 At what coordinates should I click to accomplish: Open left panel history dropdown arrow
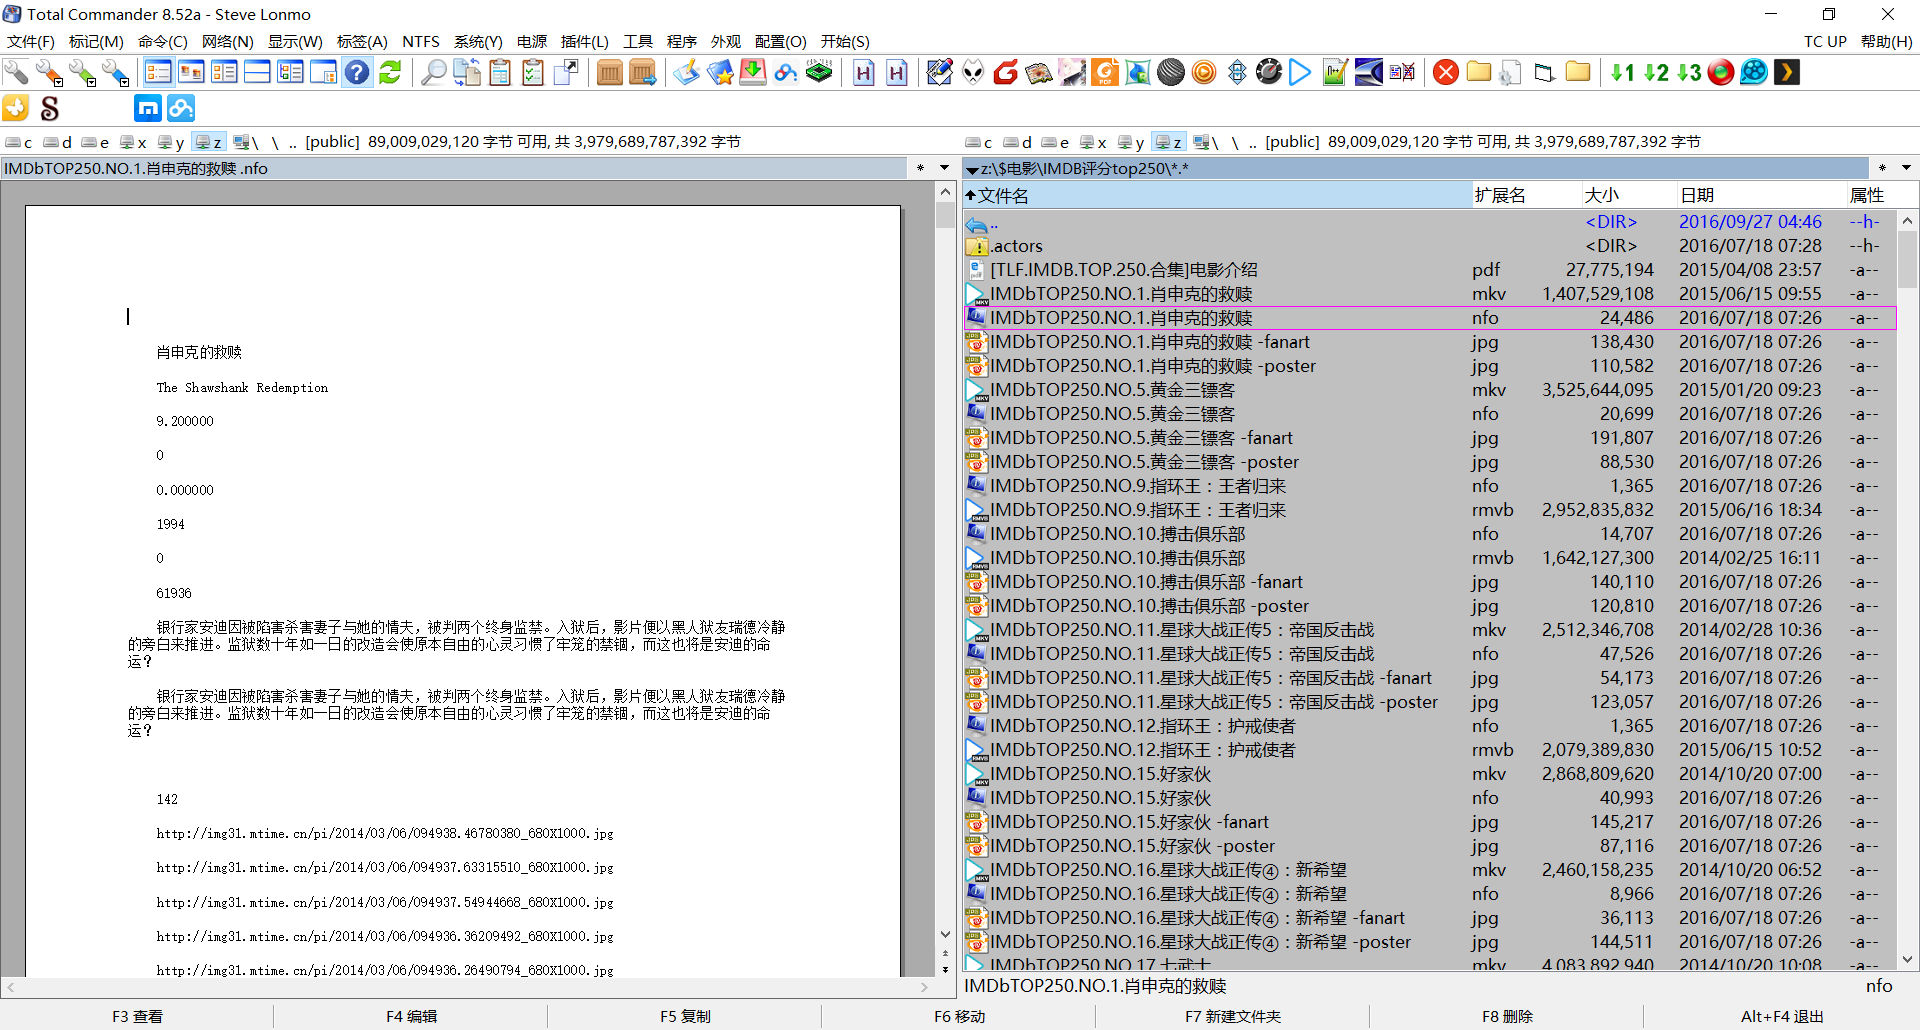[944, 168]
